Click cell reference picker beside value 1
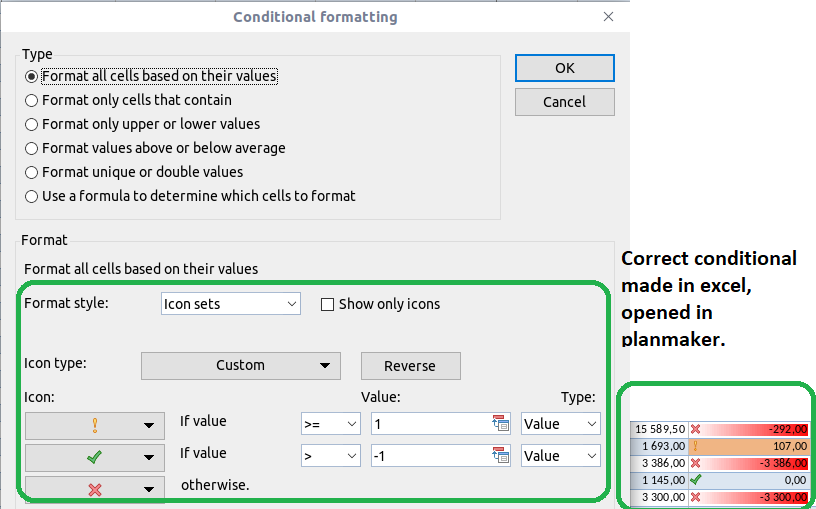This screenshot has width=816, height=509. pos(501,424)
